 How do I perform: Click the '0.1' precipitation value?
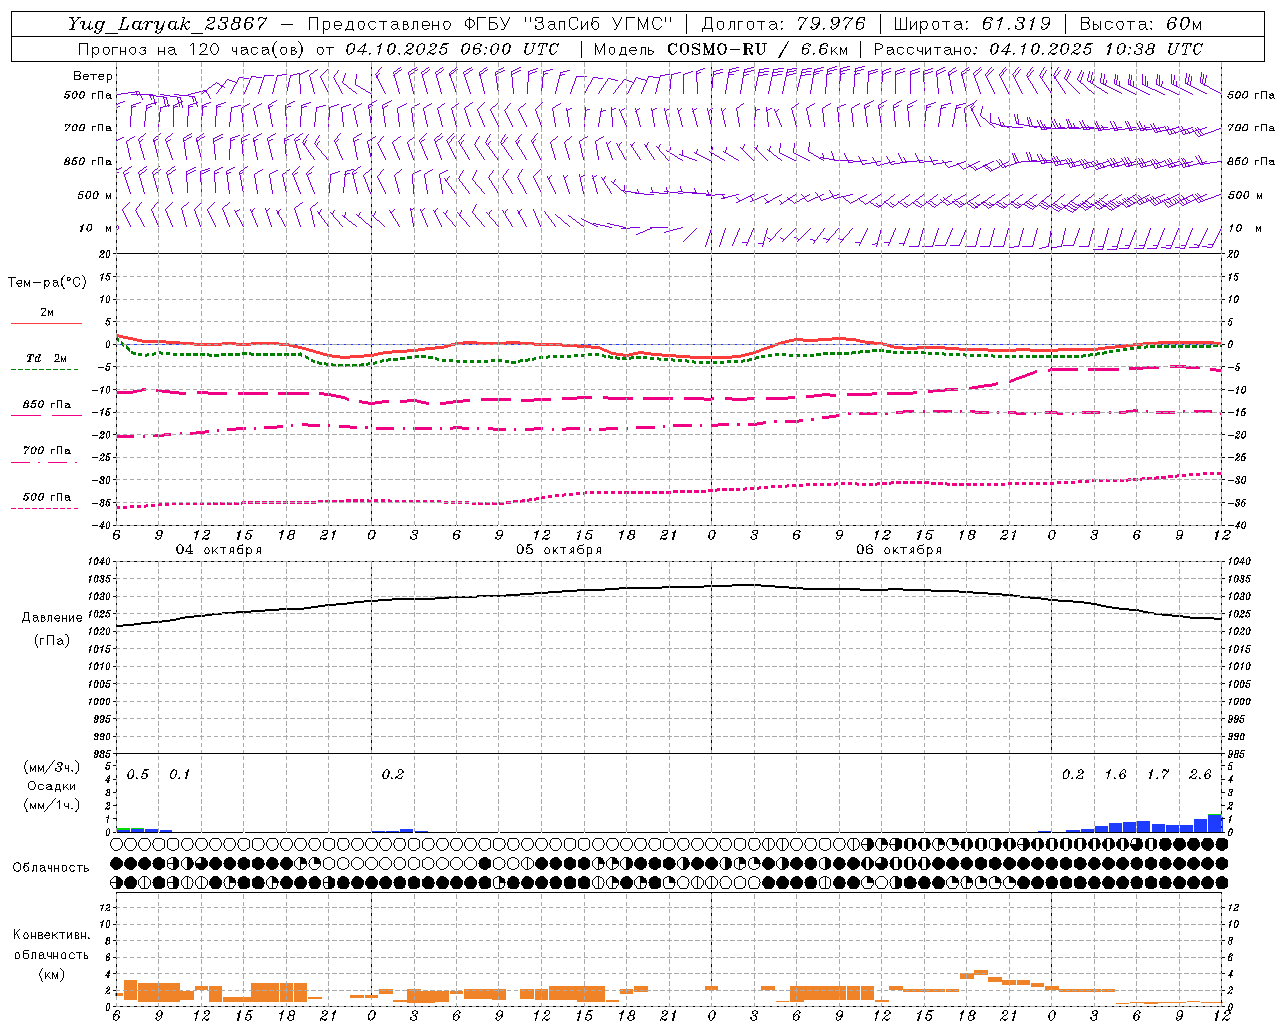[x=179, y=774]
